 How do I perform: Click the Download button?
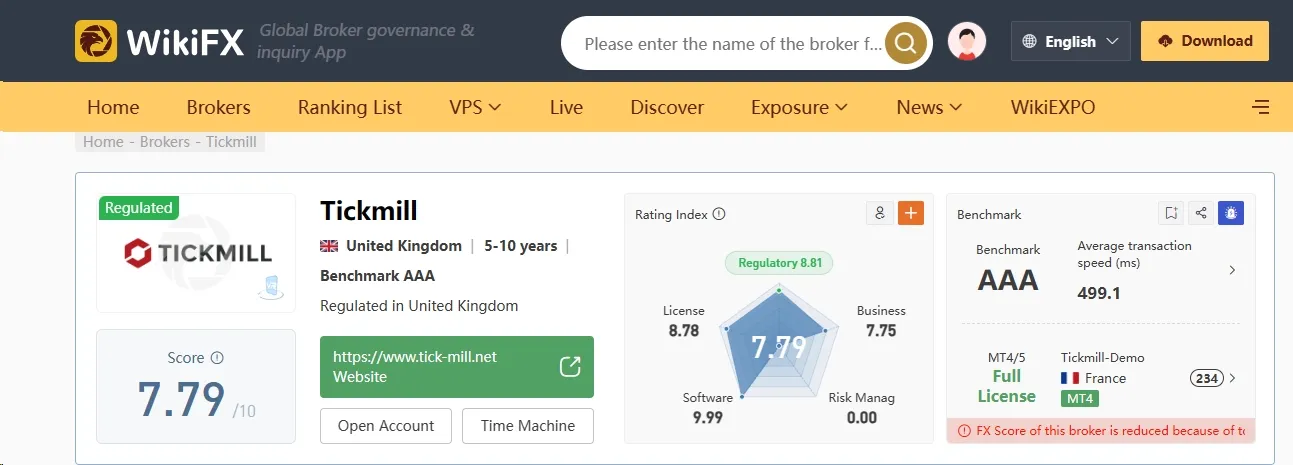[x=1205, y=41]
